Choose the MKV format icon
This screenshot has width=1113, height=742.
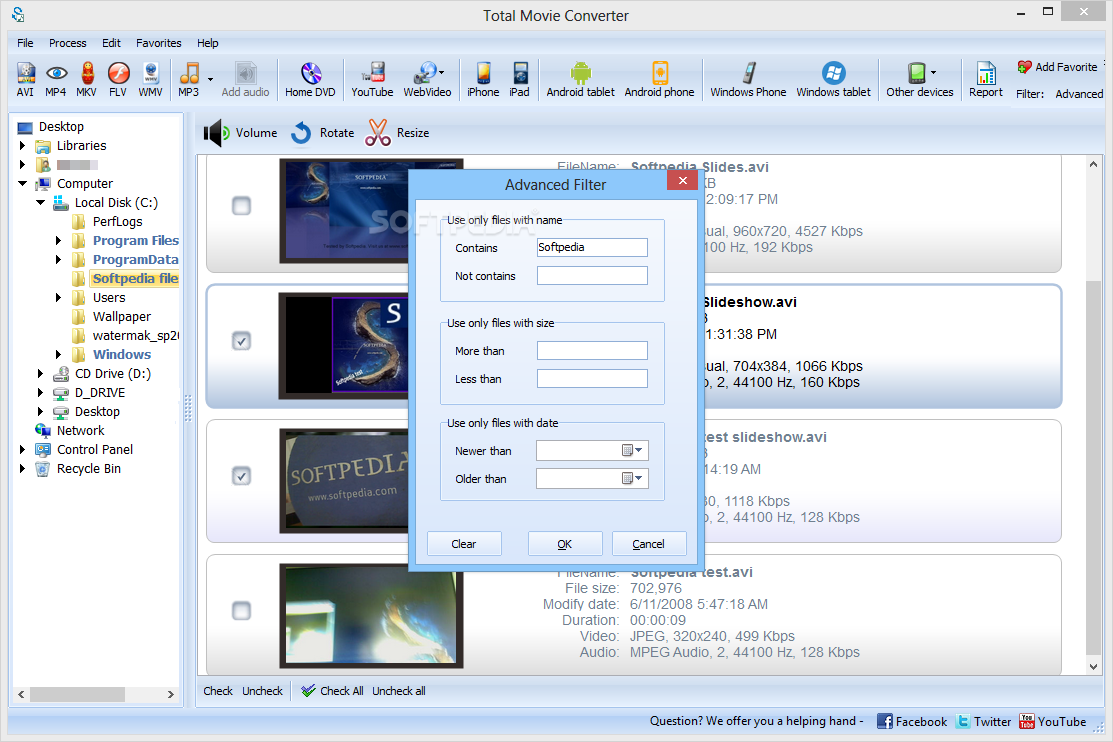point(87,79)
